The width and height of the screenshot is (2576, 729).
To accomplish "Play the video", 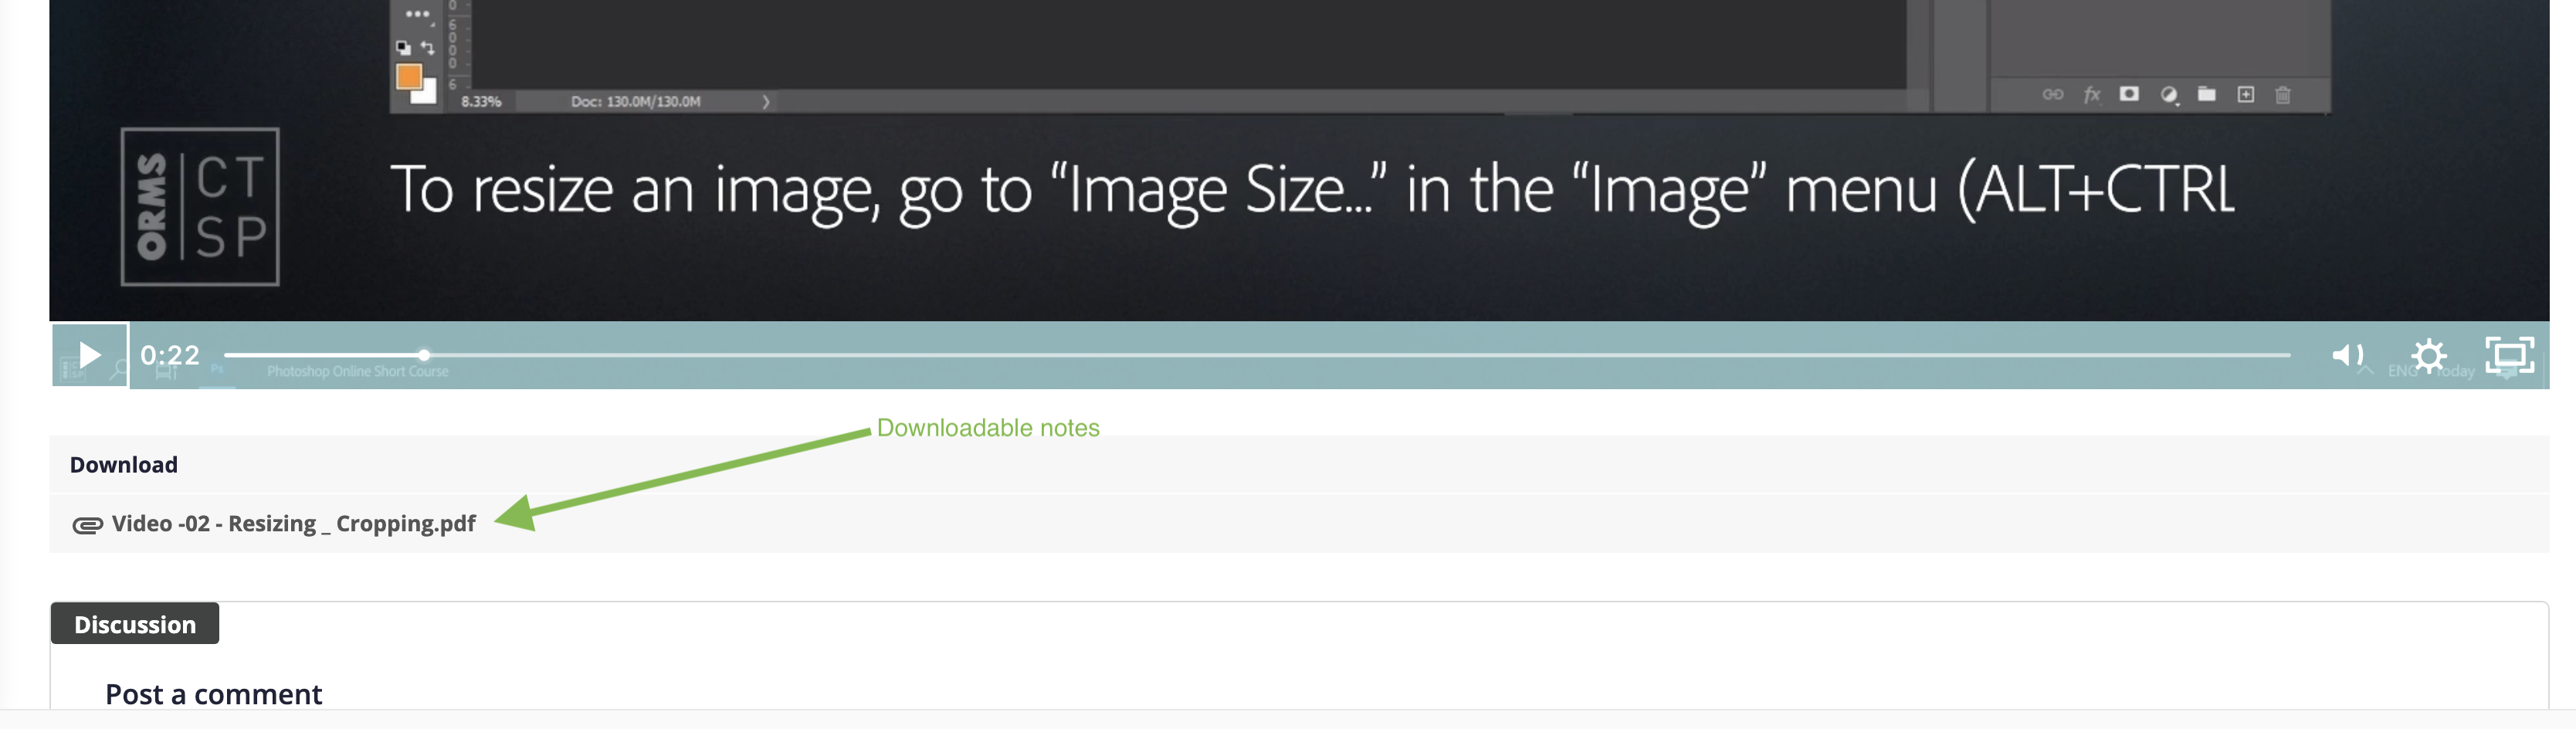I will 90,355.
